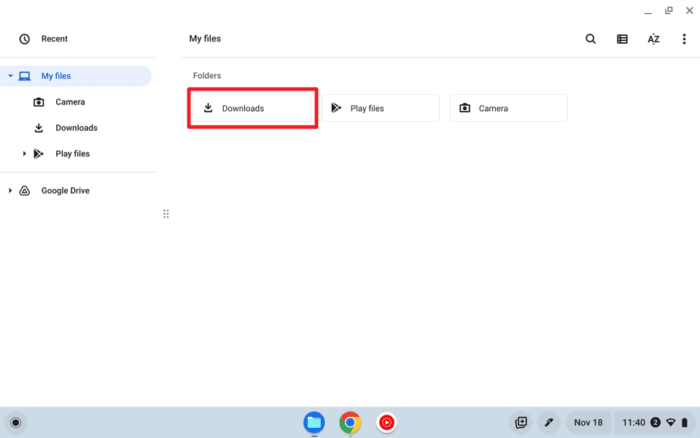
Task: Open the stylus tools icon
Action: coord(549,422)
